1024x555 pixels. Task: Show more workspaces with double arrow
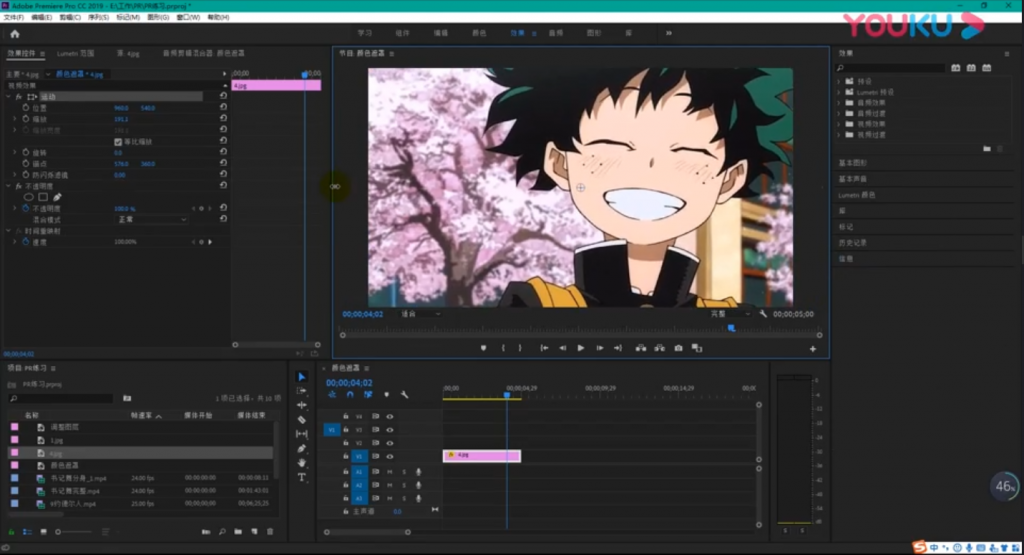(x=669, y=33)
